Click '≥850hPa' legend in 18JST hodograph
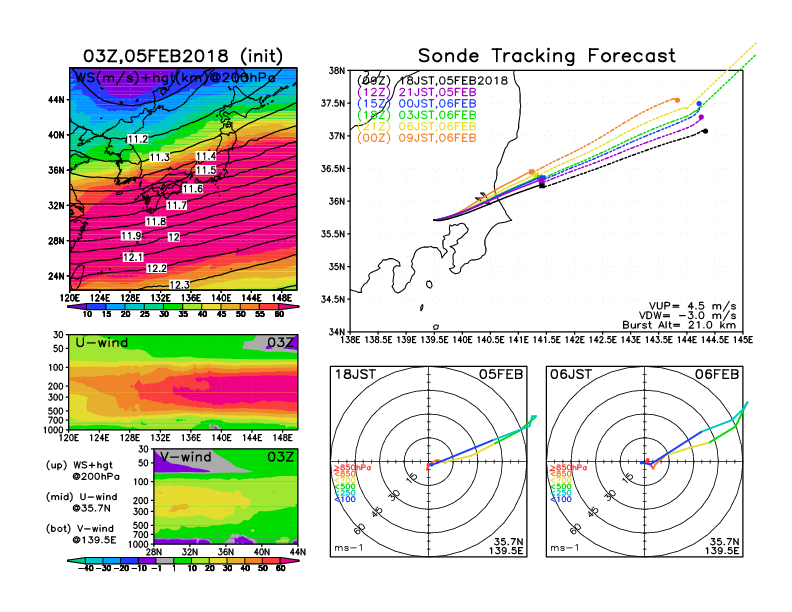Image resolution: width=792 pixels, height=612 pixels. 352,468
